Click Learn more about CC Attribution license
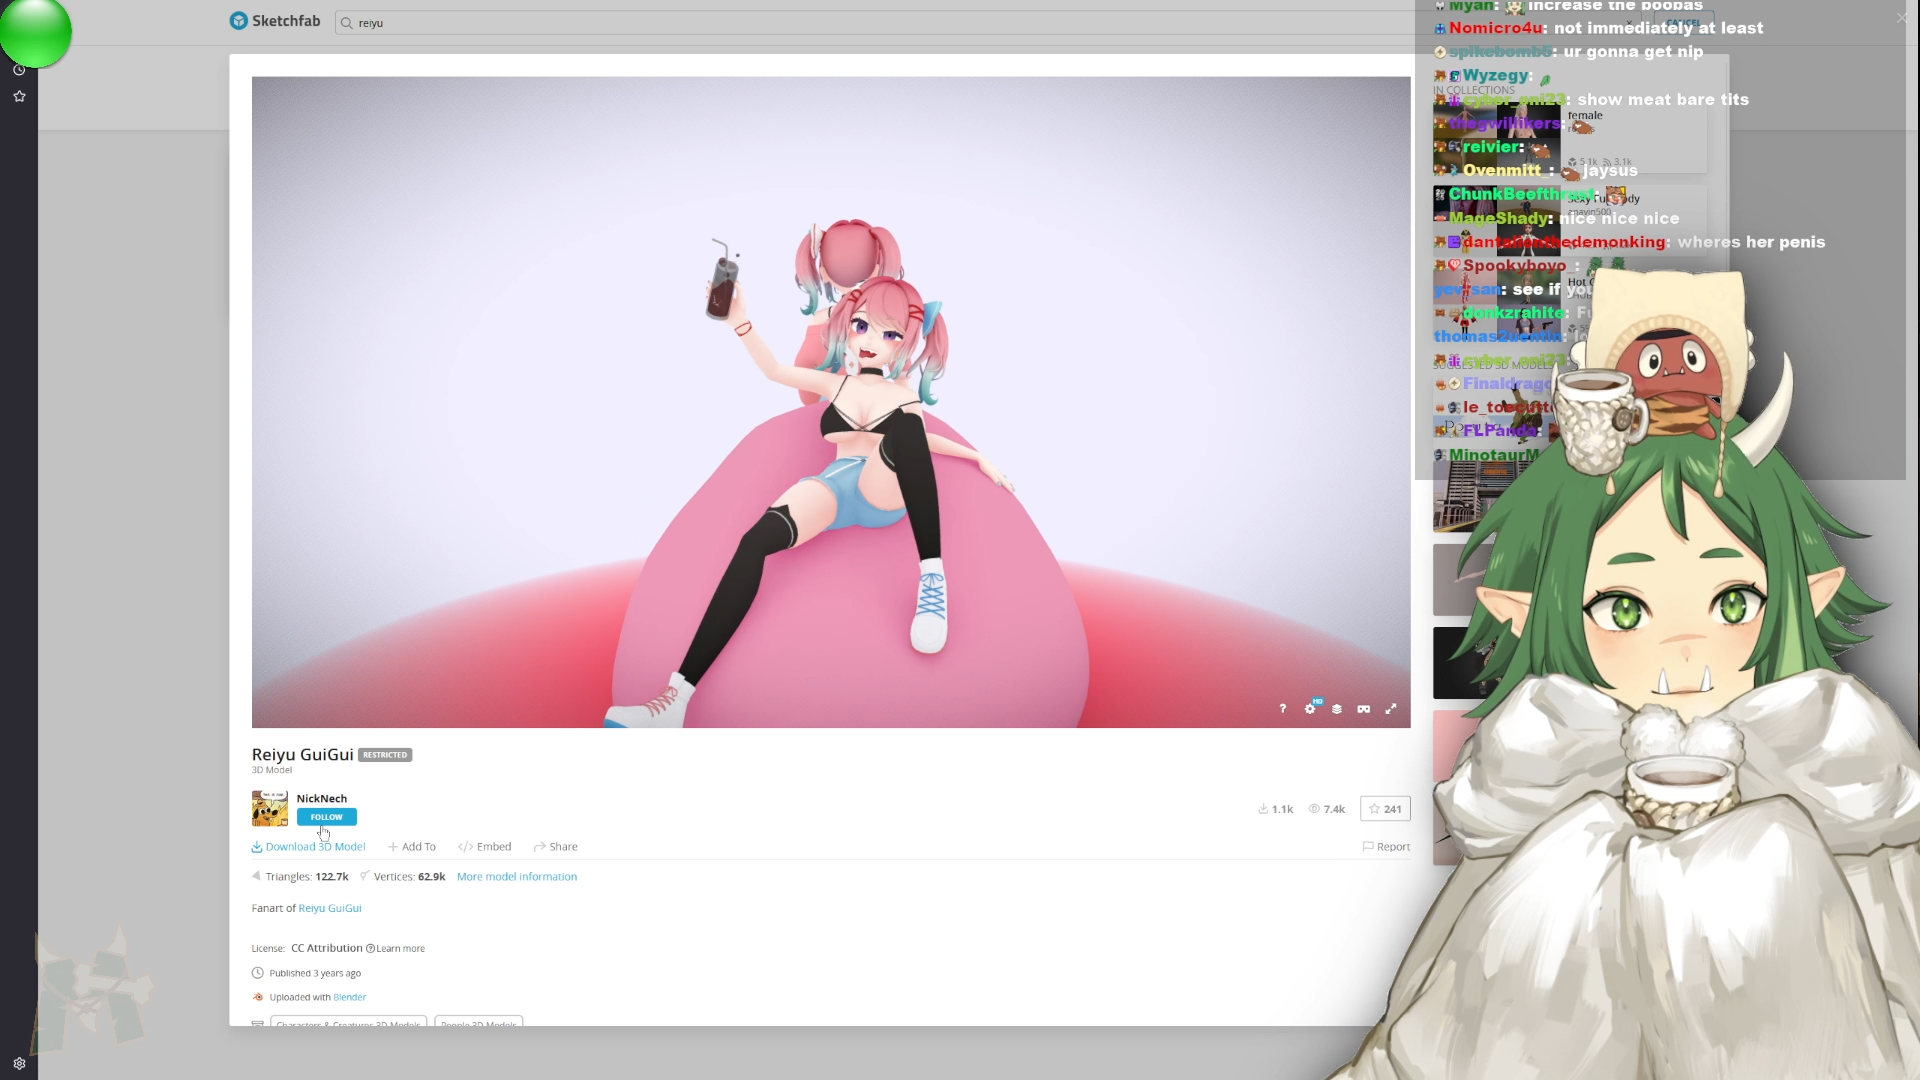The width and height of the screenshot is (1920, 1080). tap(399, 949)
